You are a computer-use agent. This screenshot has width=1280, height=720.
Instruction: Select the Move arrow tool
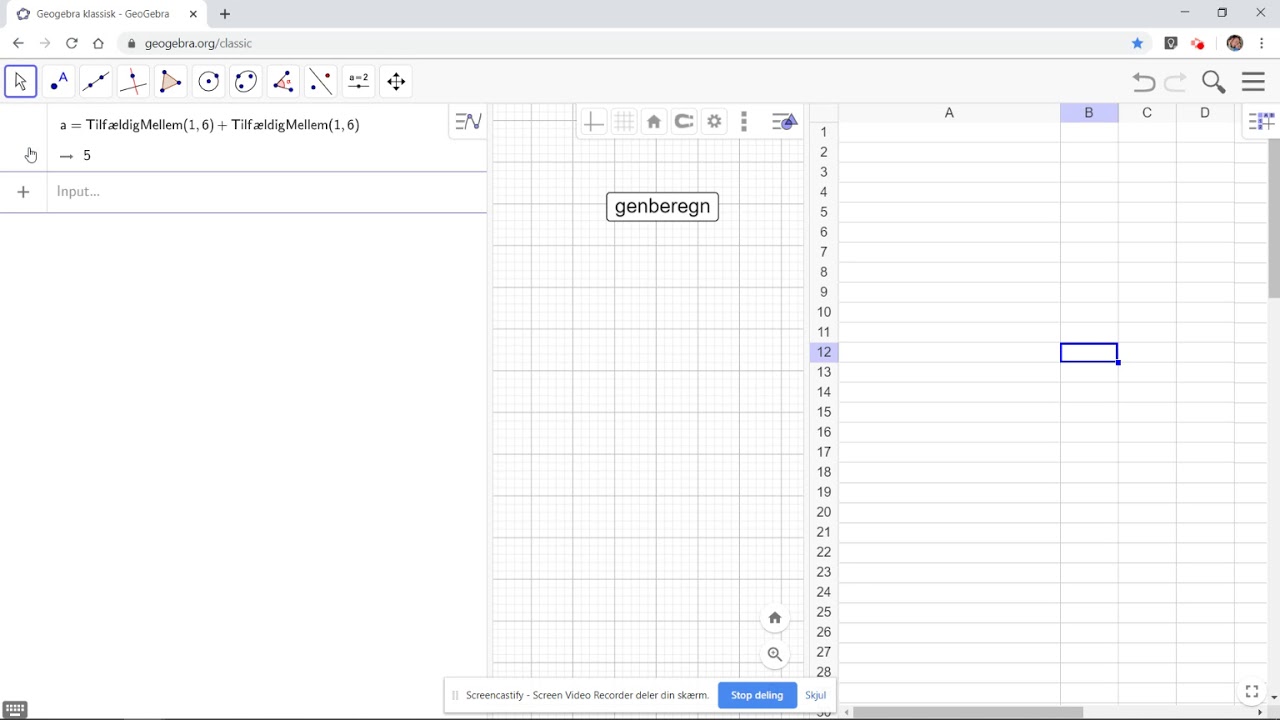tap(21, 82)
